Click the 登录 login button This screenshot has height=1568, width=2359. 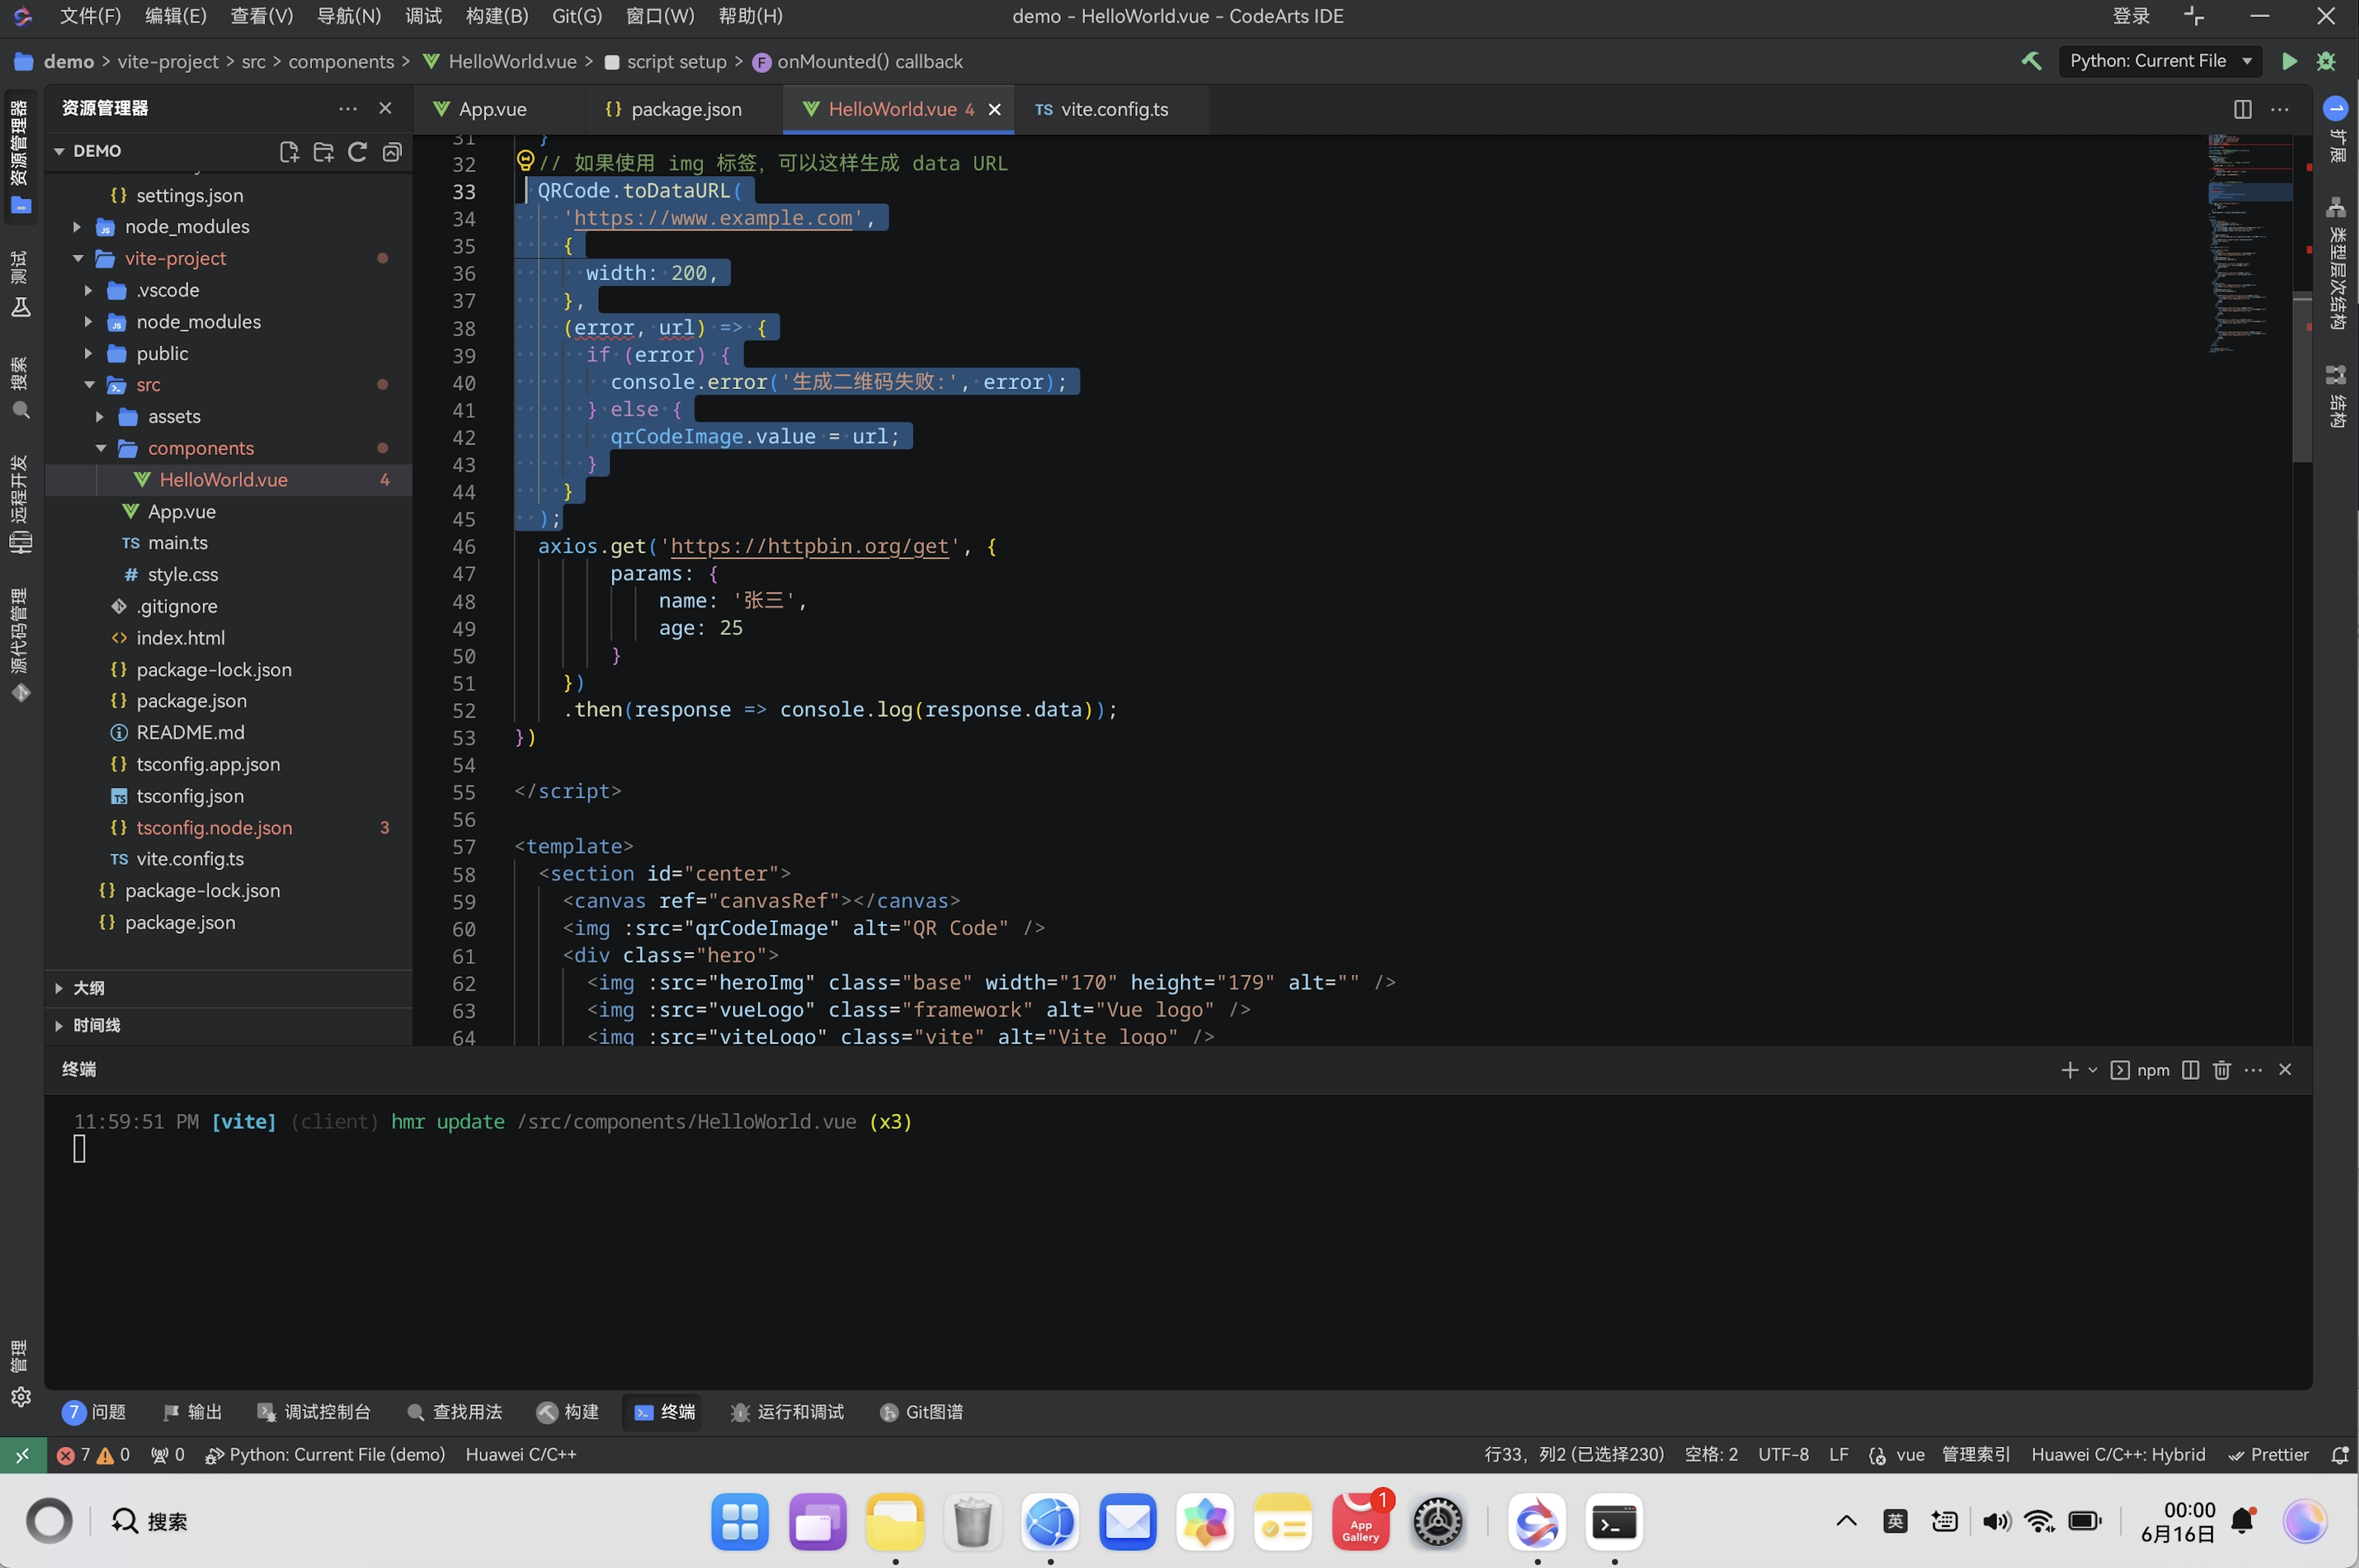pos(2131,16)
